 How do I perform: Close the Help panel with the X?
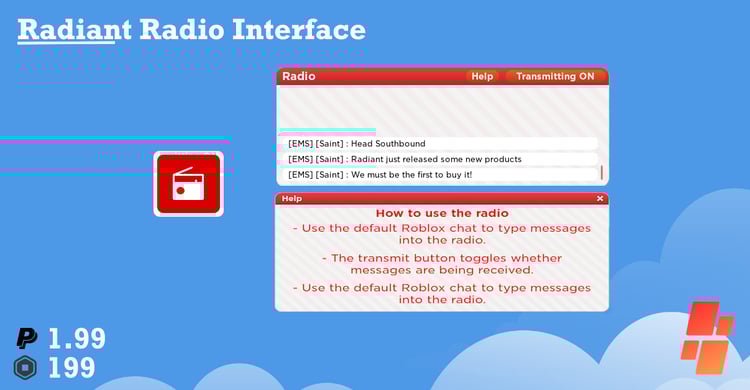pyautogui.click(x=600, y=198)
